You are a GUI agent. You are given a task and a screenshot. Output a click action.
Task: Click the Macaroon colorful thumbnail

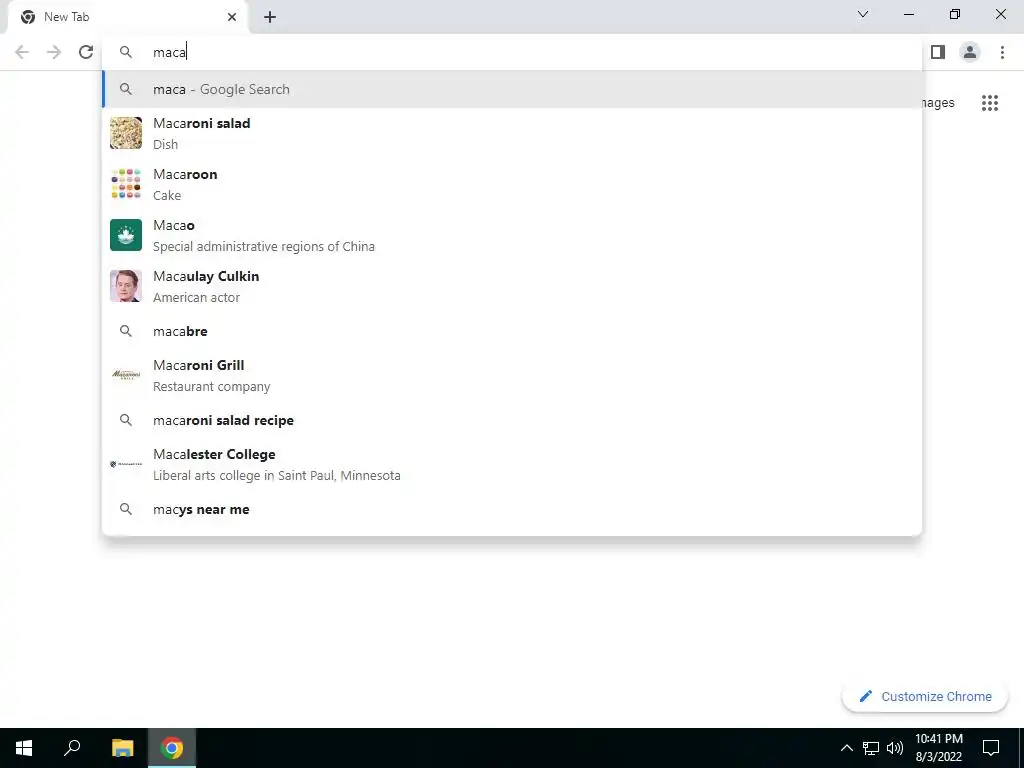126,184
